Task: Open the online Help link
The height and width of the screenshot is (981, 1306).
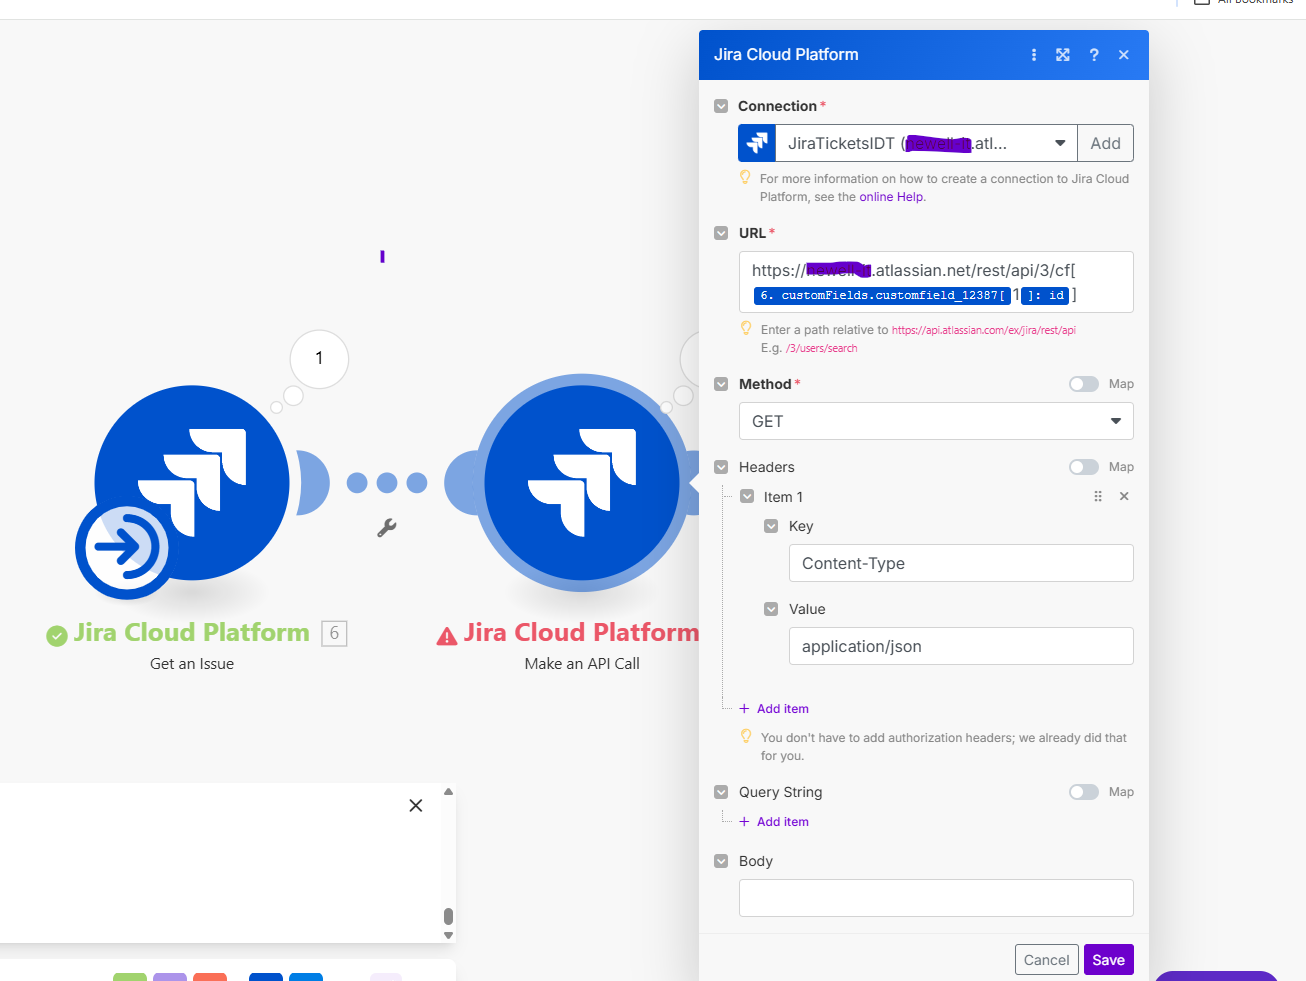Action: [891, 197]
